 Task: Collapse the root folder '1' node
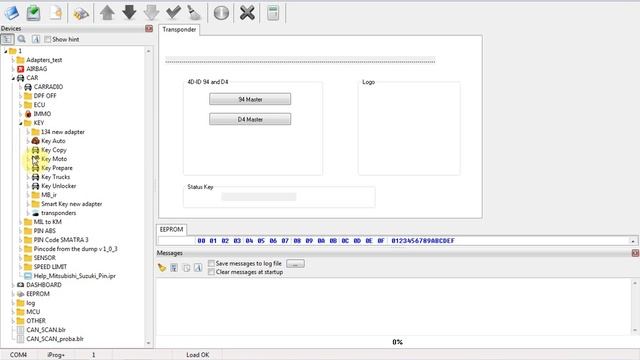tap(6, 51)
